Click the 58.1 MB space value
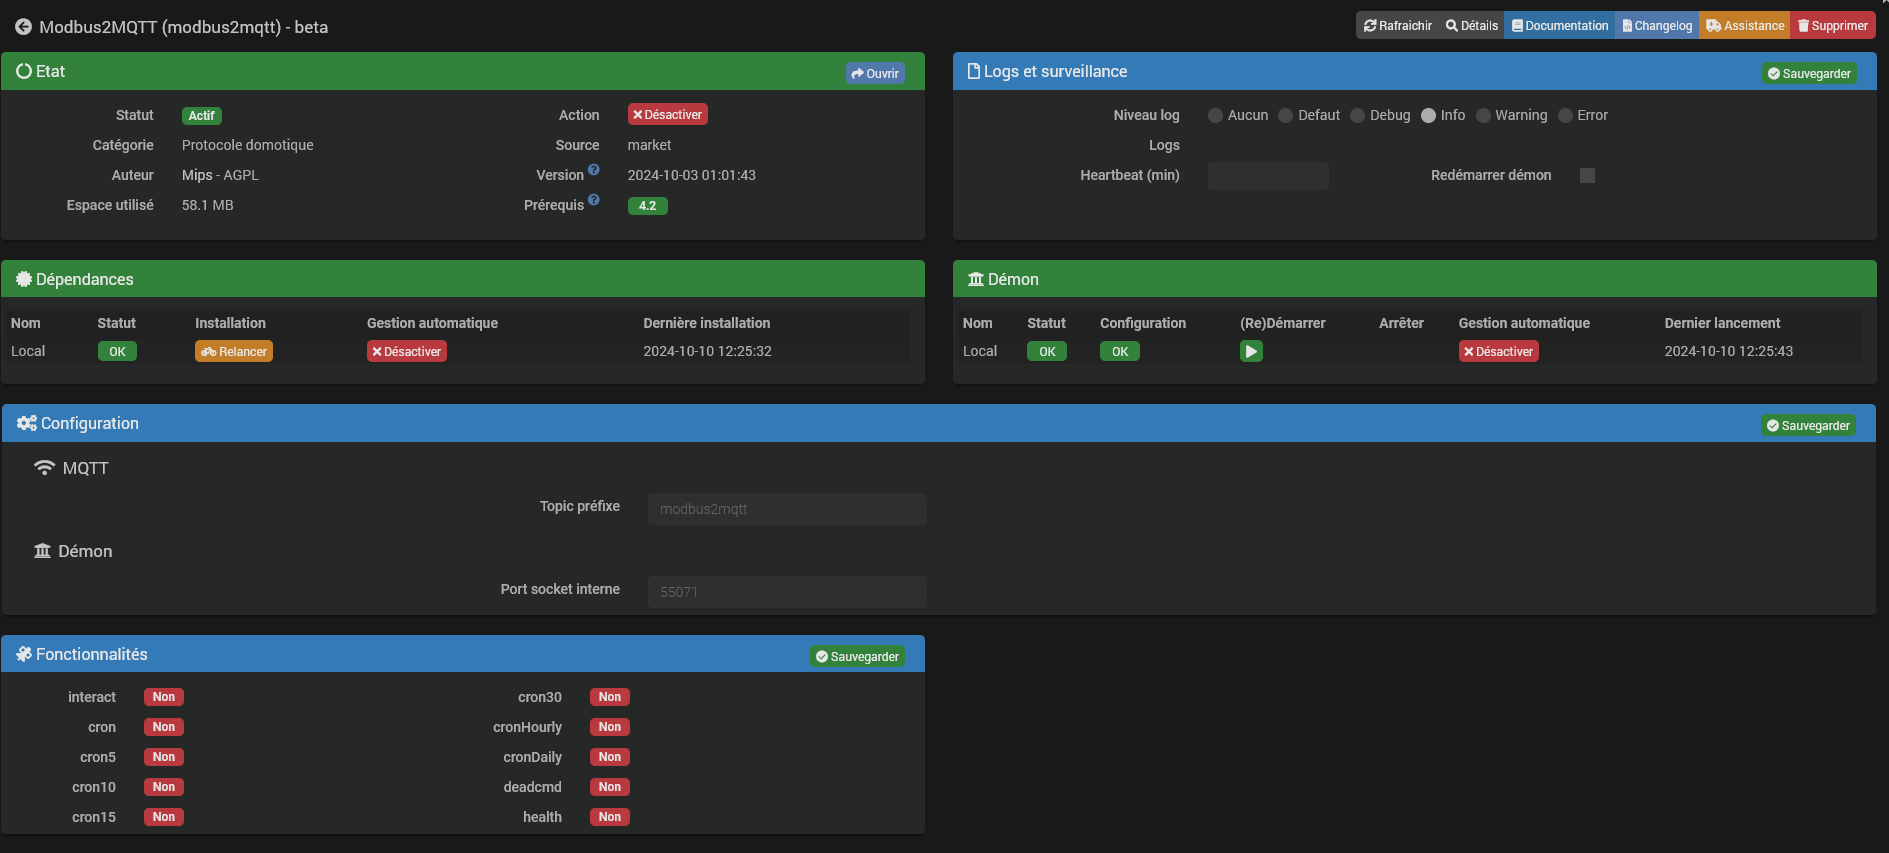1889x853 pixels. tap(208, 205)
